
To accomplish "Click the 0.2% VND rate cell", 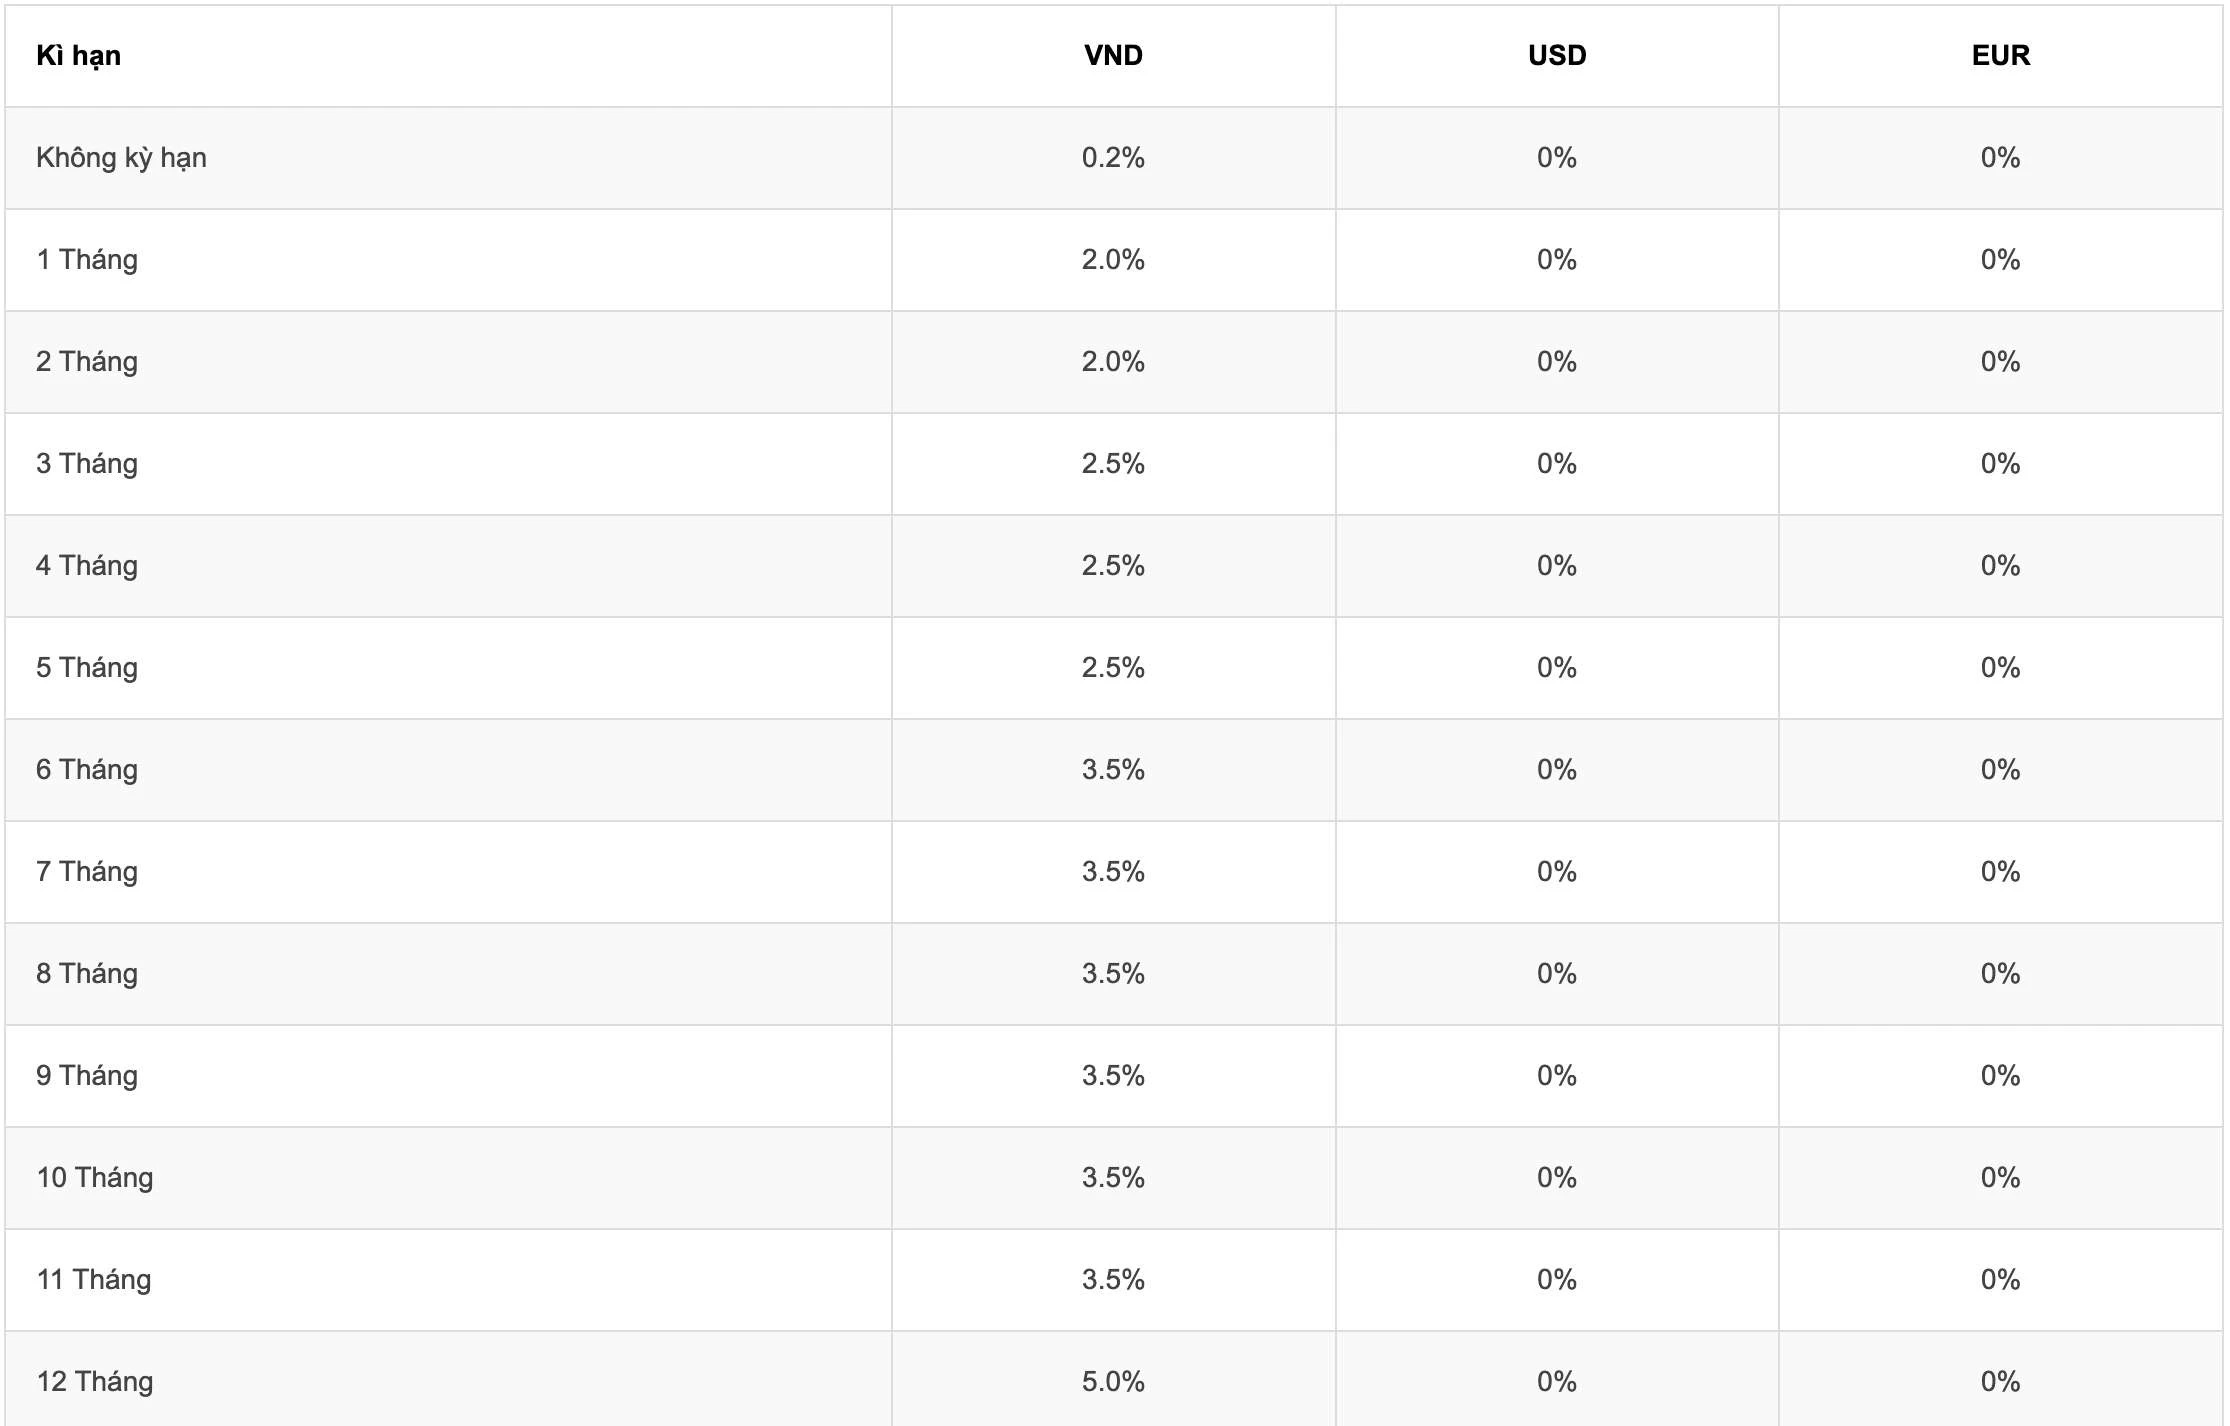I will 1113,158.
